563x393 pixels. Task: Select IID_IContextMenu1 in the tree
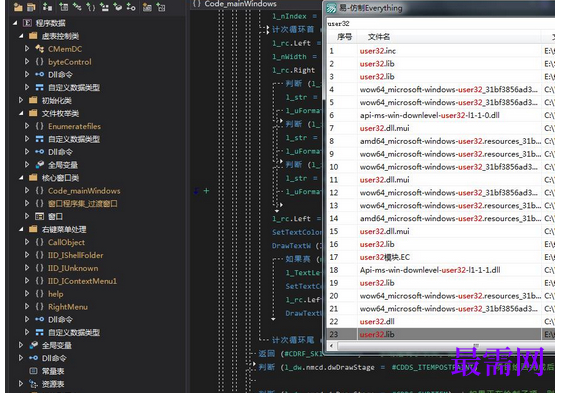click(82, 281)
